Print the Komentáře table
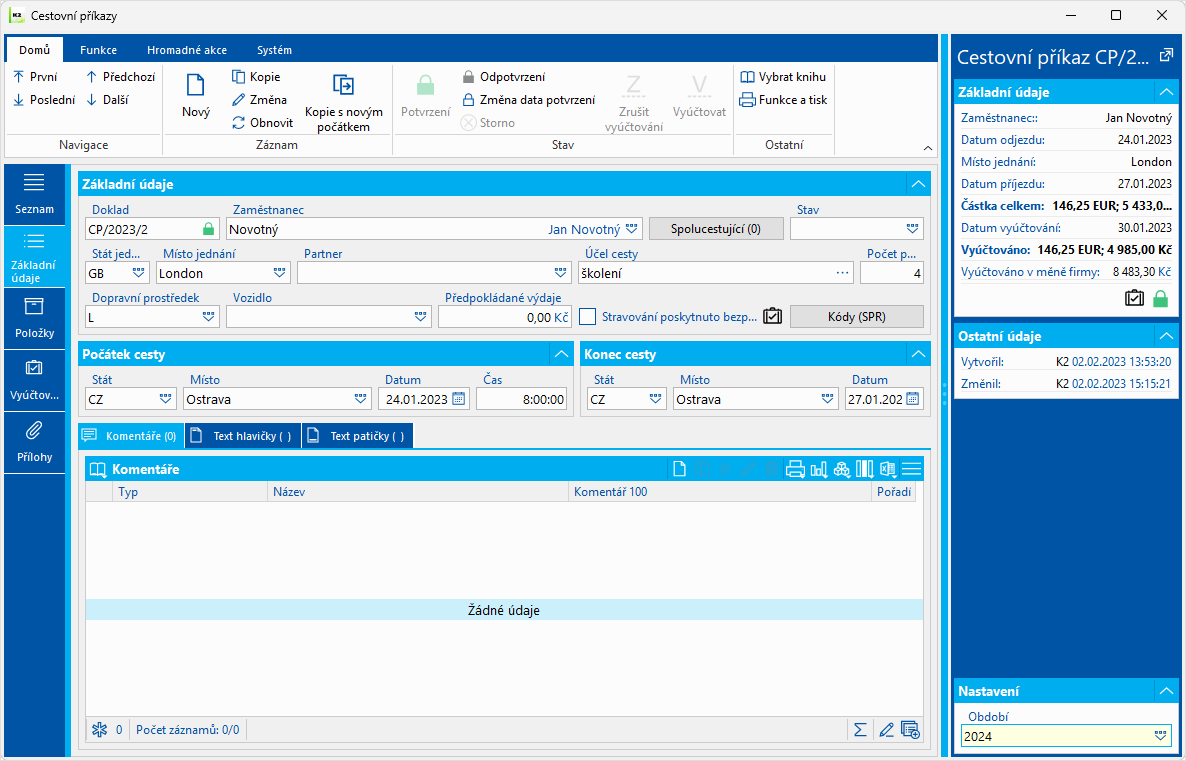Screen dimensions: 1186x761 [795, 470]
